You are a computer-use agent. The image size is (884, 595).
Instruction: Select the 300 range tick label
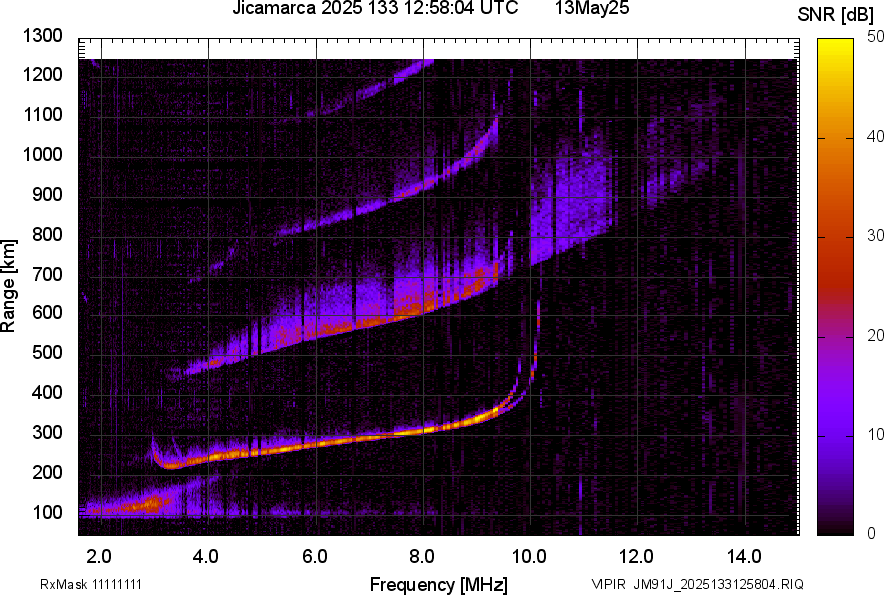tap(47, 433)
